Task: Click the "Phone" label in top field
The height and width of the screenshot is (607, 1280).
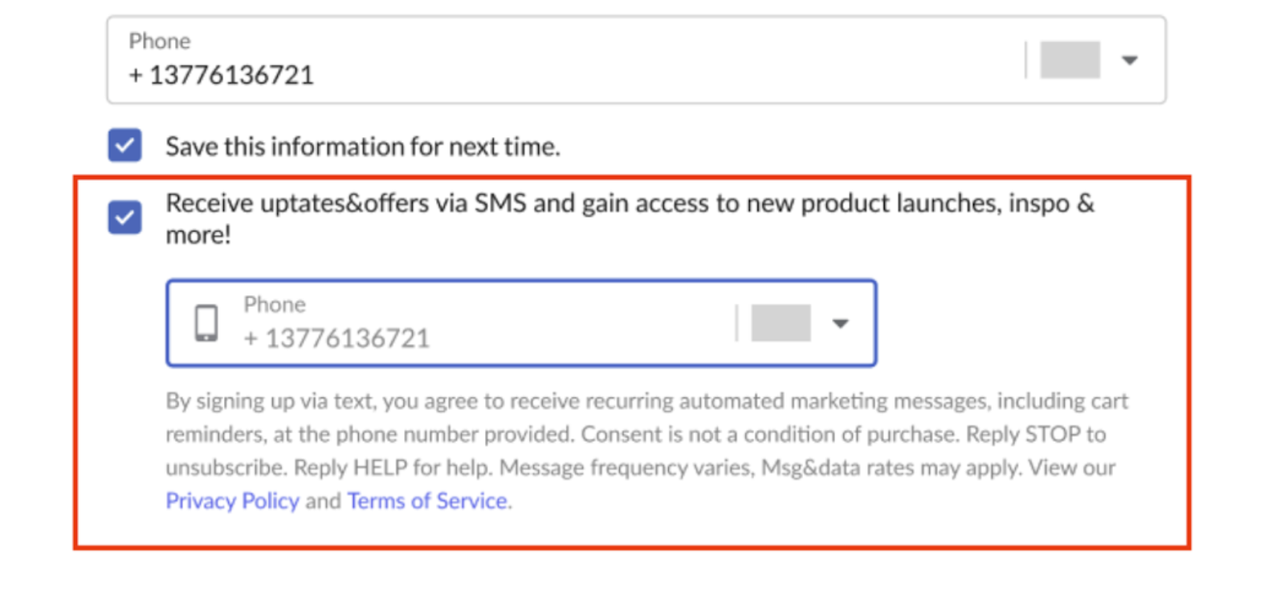Action: pyautogui.click(x=159, y=41)
